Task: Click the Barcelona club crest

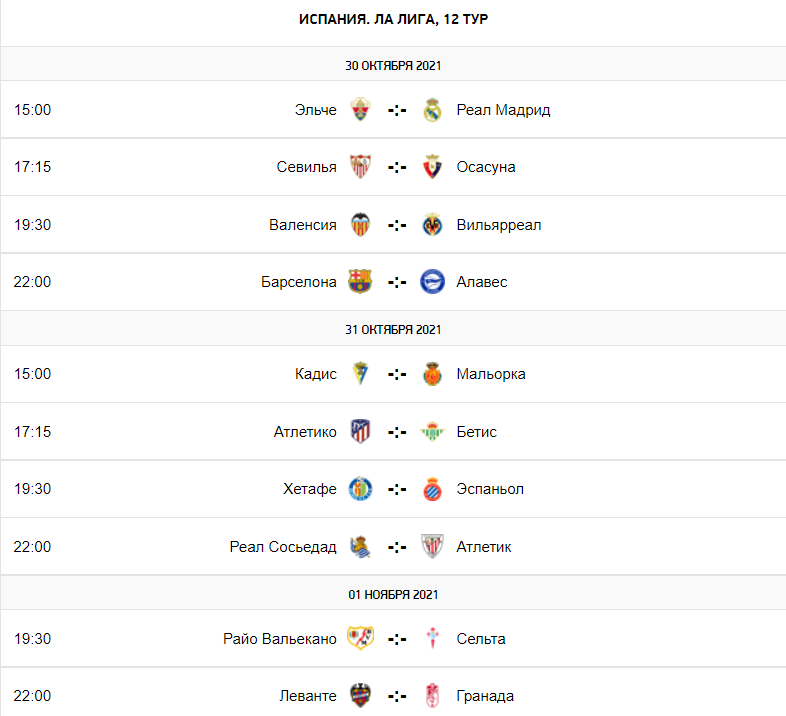Action: click(360, 282)
